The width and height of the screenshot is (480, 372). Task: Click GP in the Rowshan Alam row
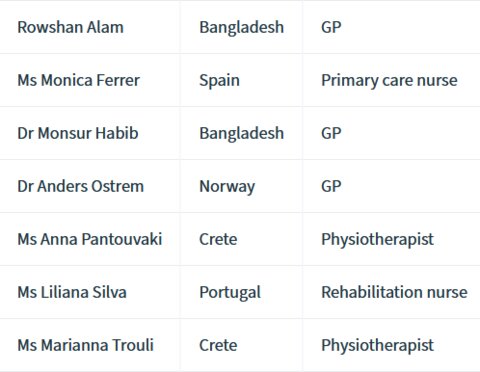(331, 27)
